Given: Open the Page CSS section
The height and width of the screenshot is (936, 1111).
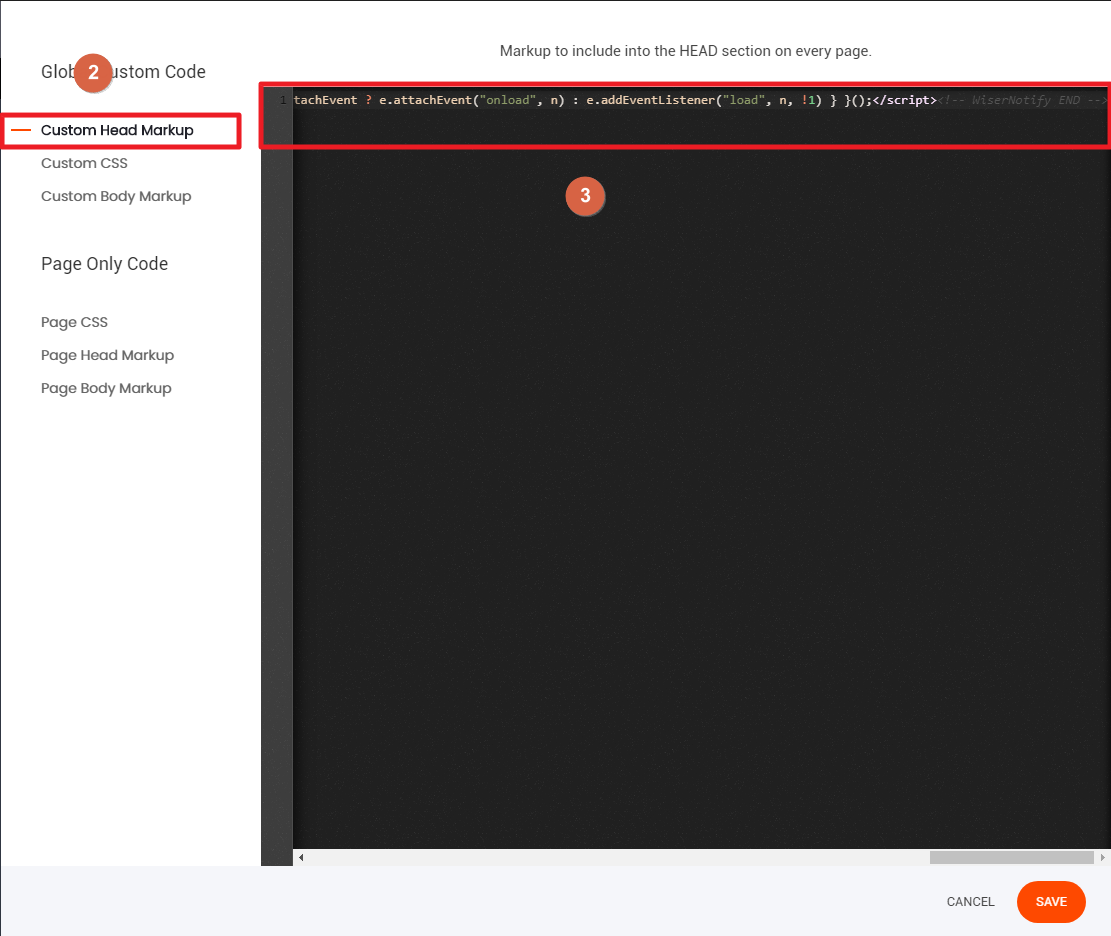Looking at the screenshot, I should click(x=74, y=322).
